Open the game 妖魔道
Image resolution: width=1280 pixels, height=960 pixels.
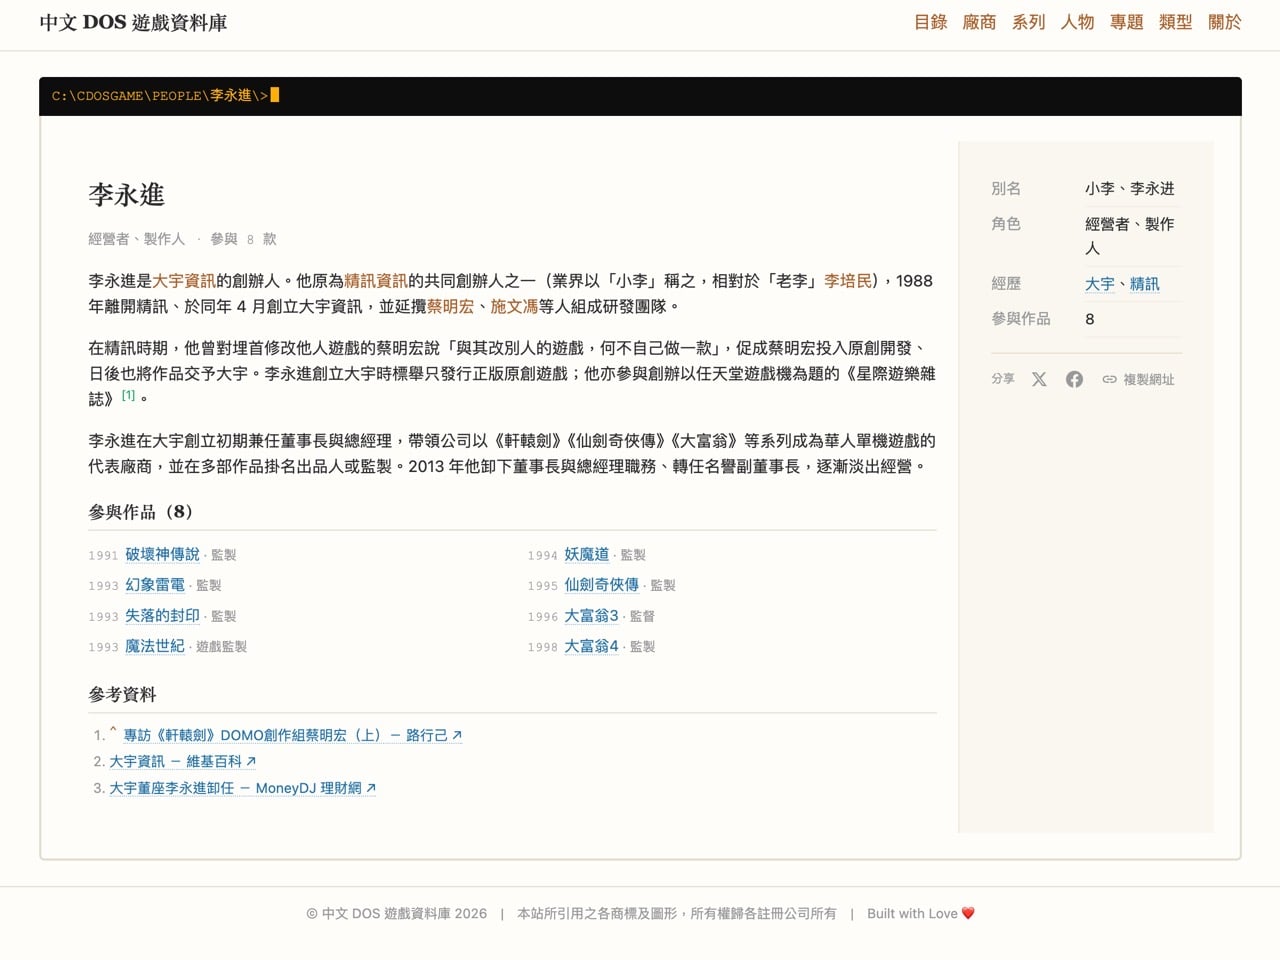586,554
